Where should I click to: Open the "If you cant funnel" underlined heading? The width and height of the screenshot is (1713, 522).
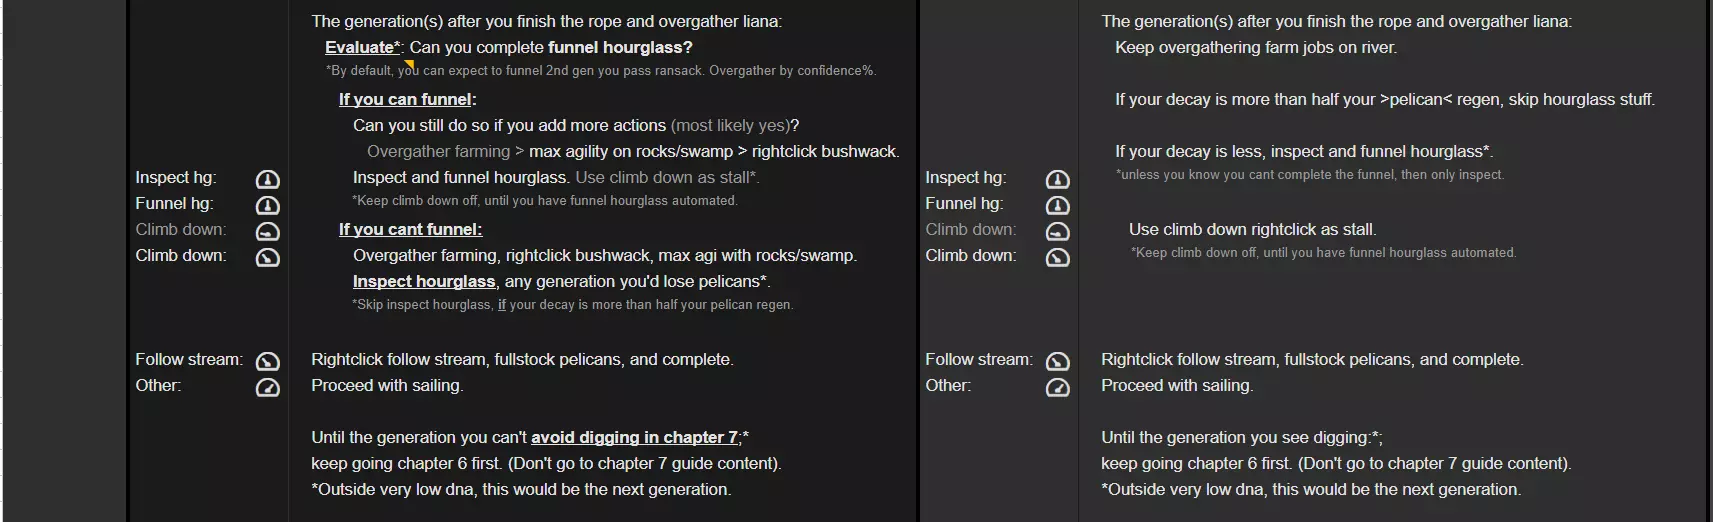coord(410,229)
